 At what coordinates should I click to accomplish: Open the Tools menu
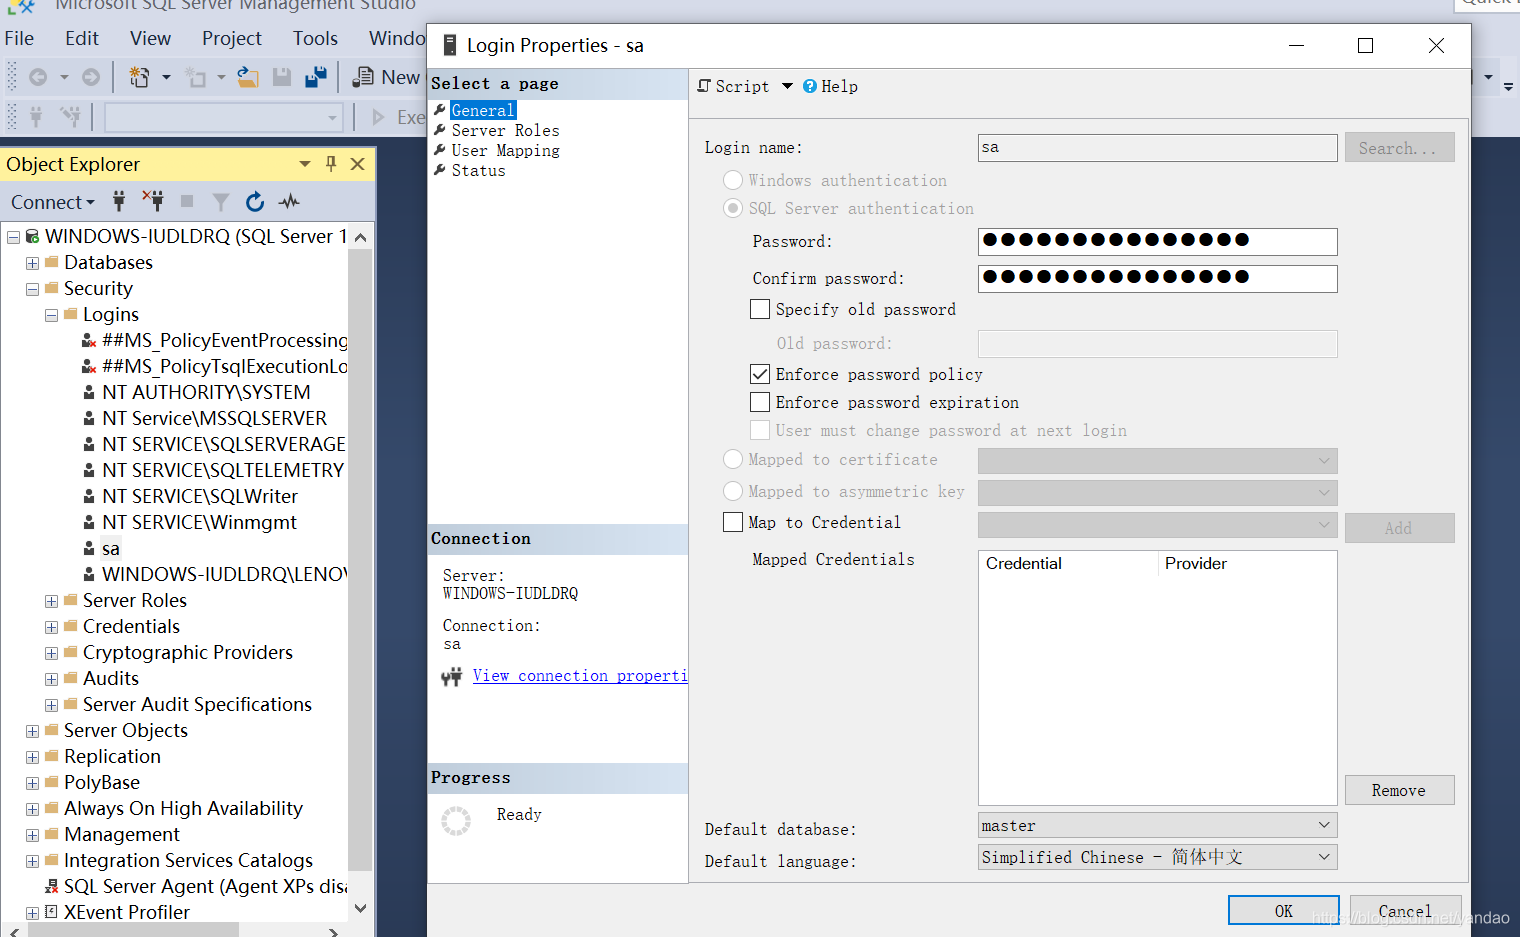(x=315, y=38)
